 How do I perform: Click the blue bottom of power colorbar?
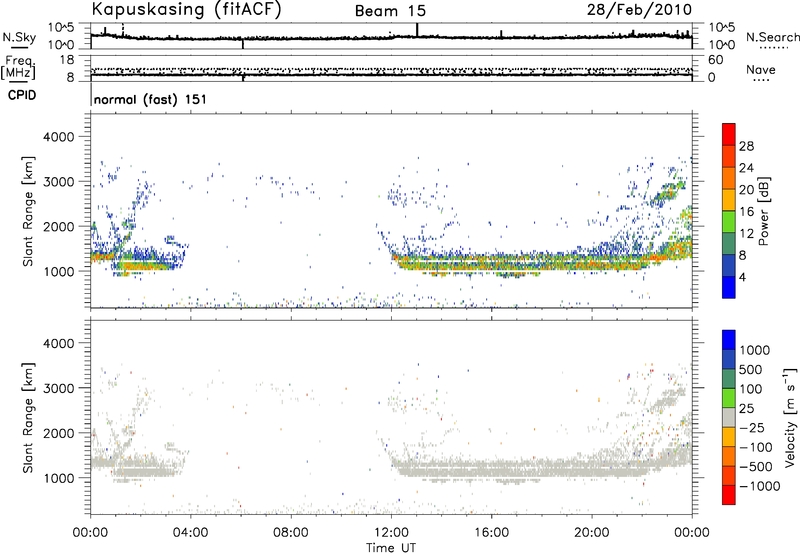pos(729,287)
